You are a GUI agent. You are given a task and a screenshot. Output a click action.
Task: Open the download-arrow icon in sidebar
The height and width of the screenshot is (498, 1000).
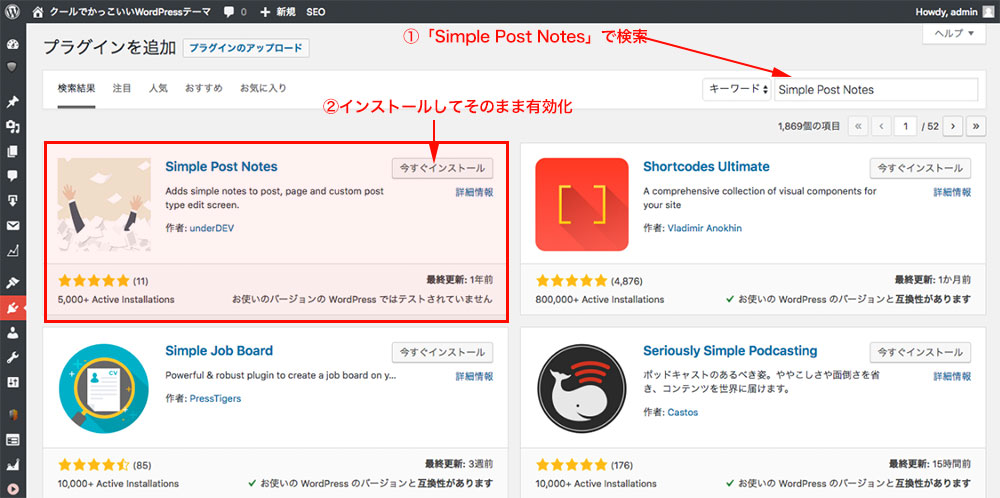12,200
